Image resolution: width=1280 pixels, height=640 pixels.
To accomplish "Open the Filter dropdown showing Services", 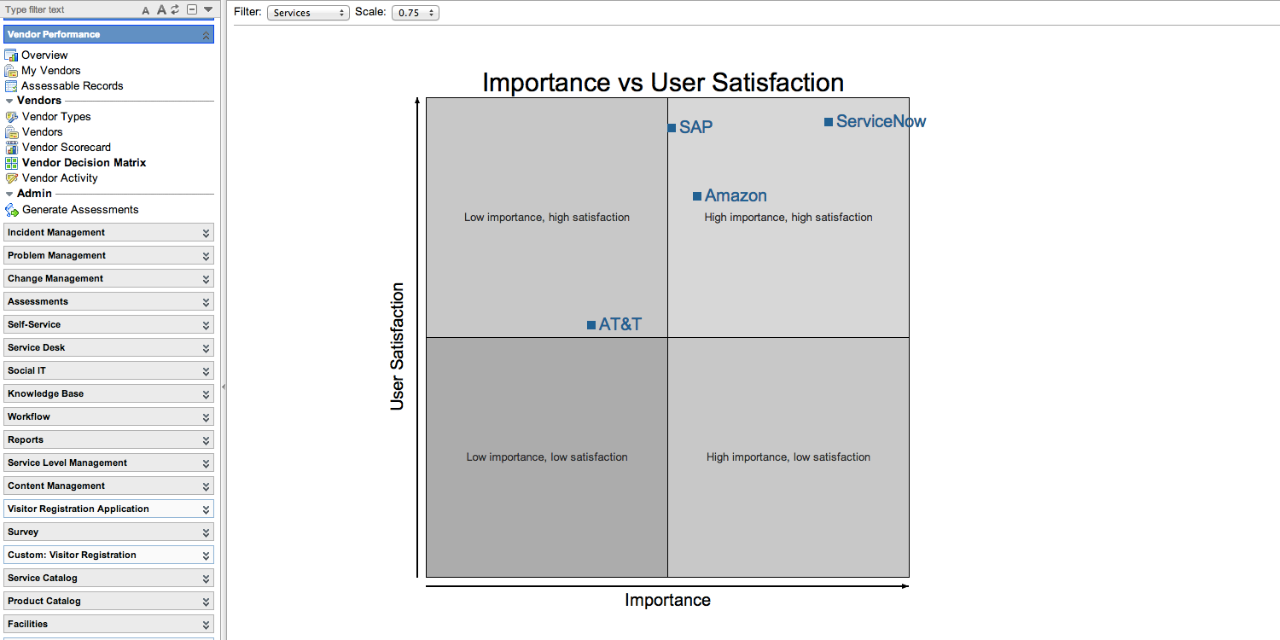I will click(x=308, y=13).
